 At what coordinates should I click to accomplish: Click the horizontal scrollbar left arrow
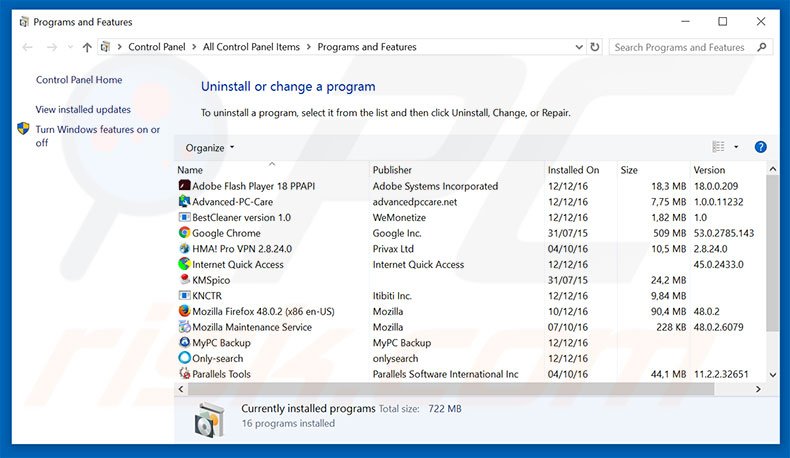[x=181, y=389]
